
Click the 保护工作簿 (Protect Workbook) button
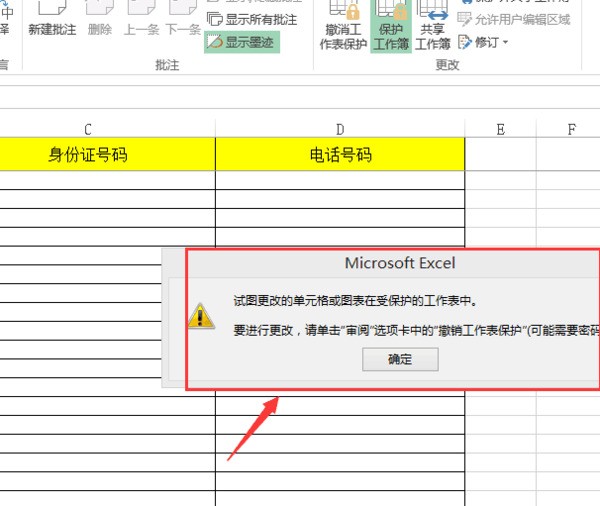(390, 27)
